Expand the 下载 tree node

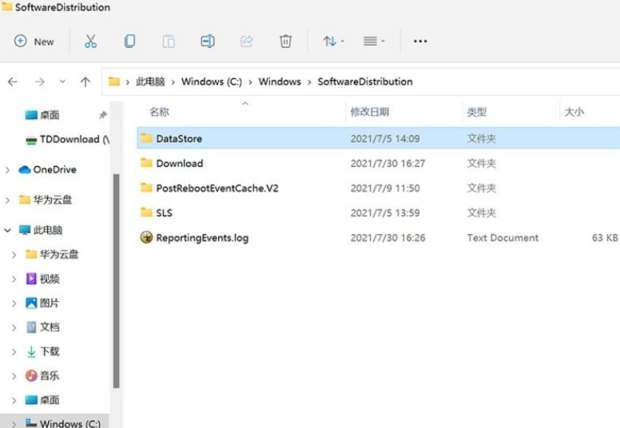click(14, 352)
